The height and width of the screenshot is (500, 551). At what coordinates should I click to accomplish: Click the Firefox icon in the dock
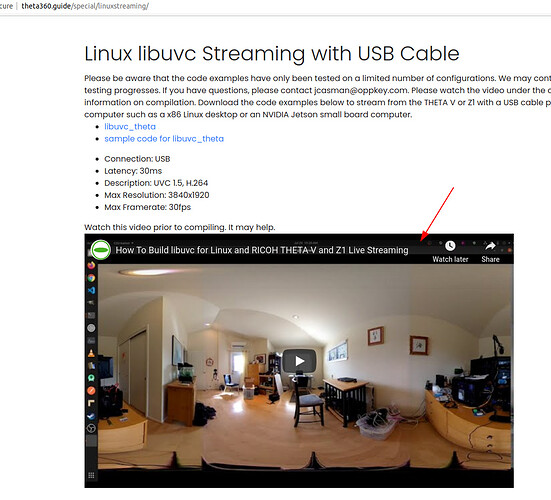click(x=91, y=265)
